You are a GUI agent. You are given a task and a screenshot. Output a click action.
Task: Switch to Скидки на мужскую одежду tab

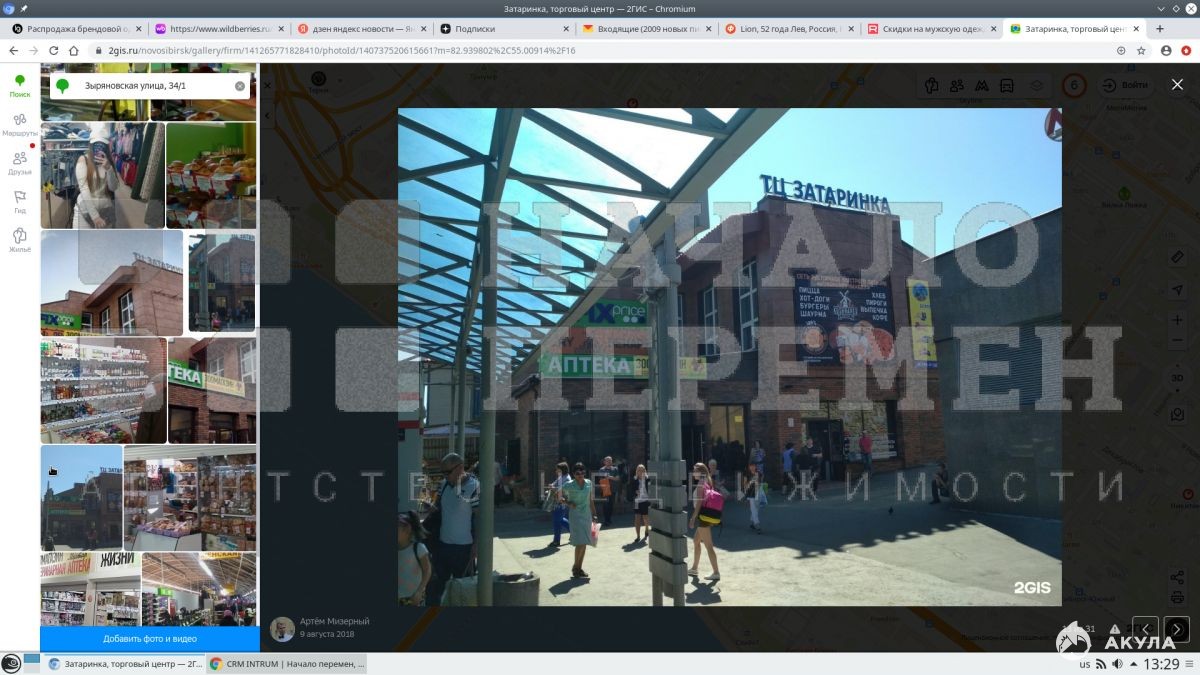[x=934, y=29]
